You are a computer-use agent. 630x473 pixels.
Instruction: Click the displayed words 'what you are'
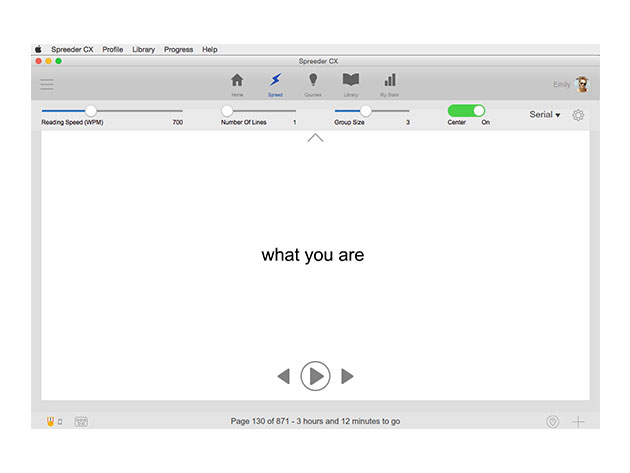(313, 255)
